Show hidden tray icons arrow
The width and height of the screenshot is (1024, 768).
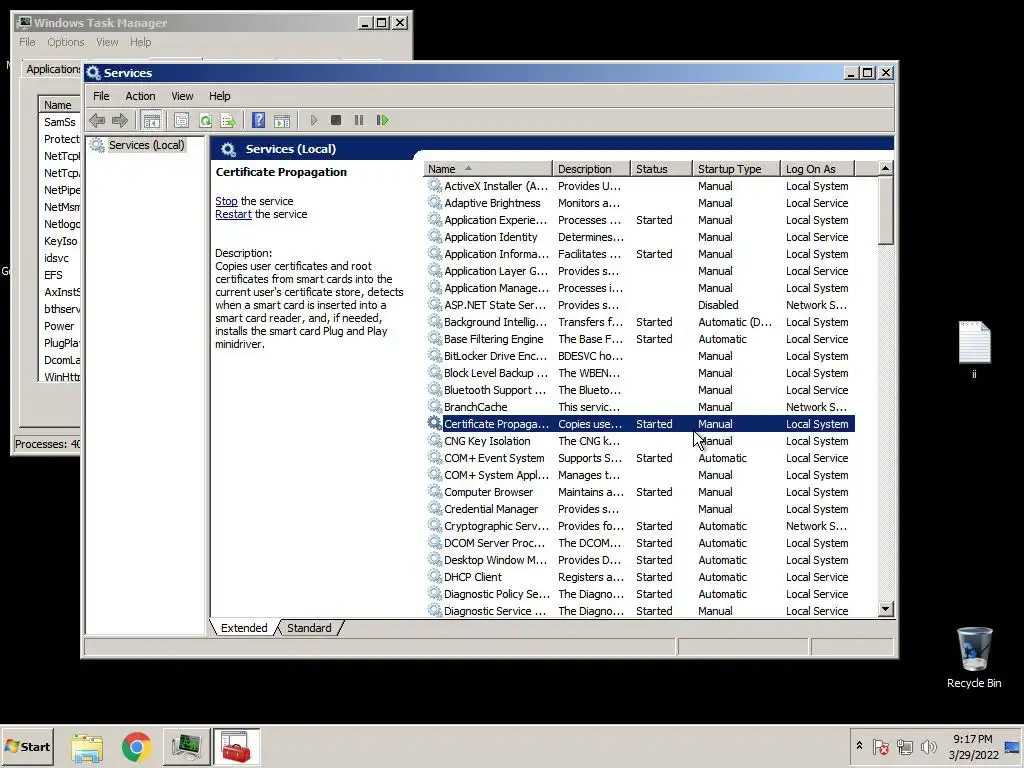point(859,746)
